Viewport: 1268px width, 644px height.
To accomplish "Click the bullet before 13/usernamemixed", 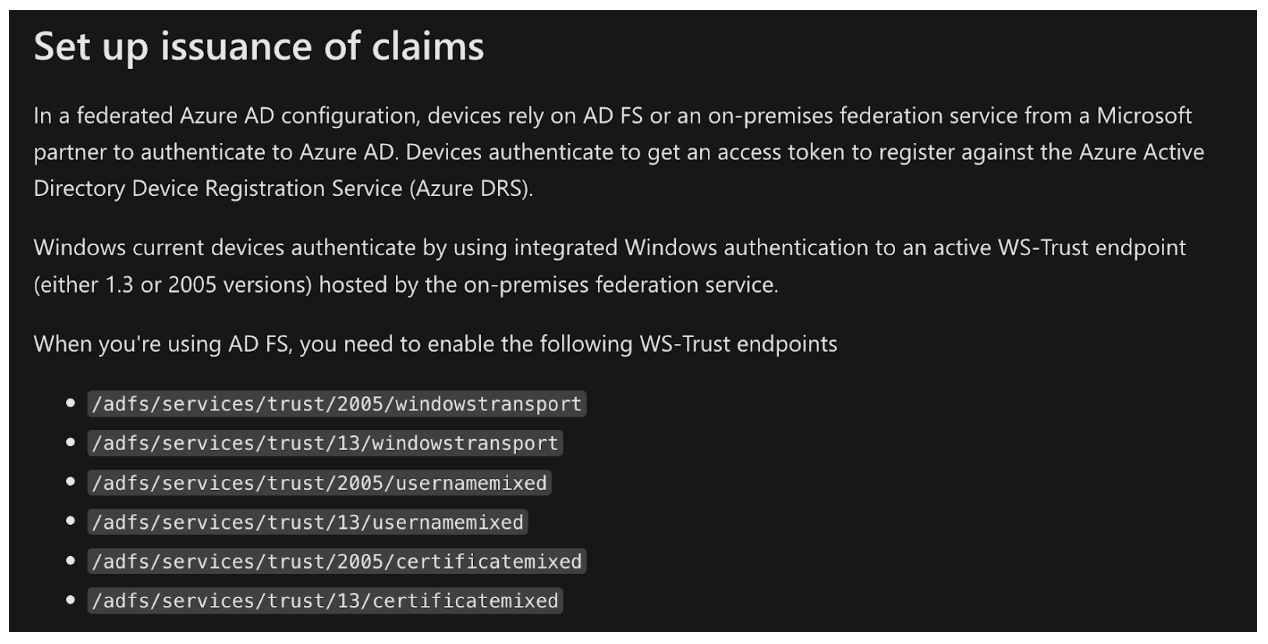I will pyautogui.click(x=70, y=522).
